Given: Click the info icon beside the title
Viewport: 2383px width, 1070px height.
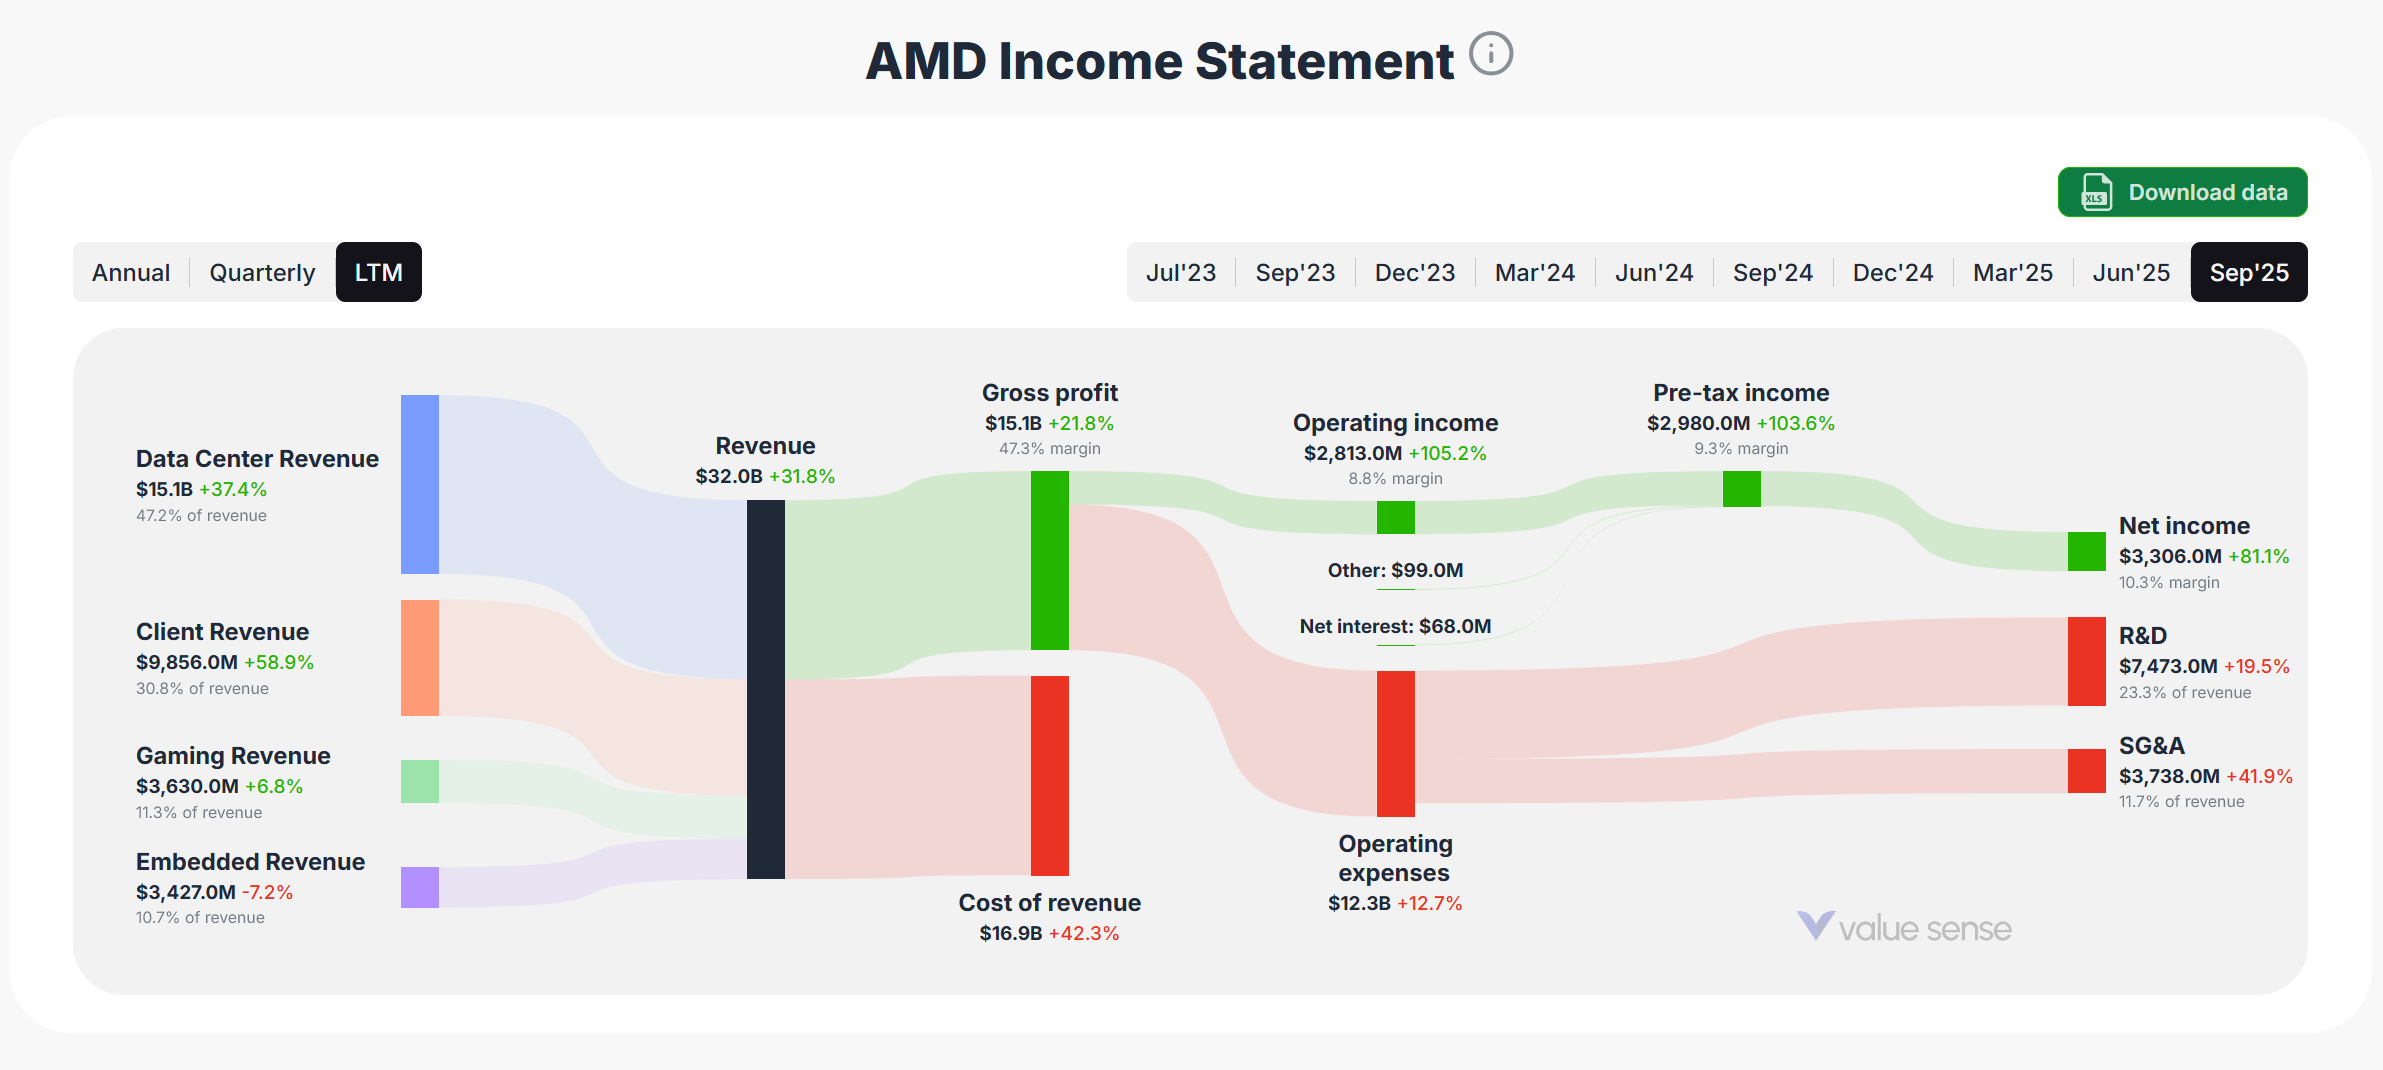Looking at the screenshot, I should (1490, 54).
